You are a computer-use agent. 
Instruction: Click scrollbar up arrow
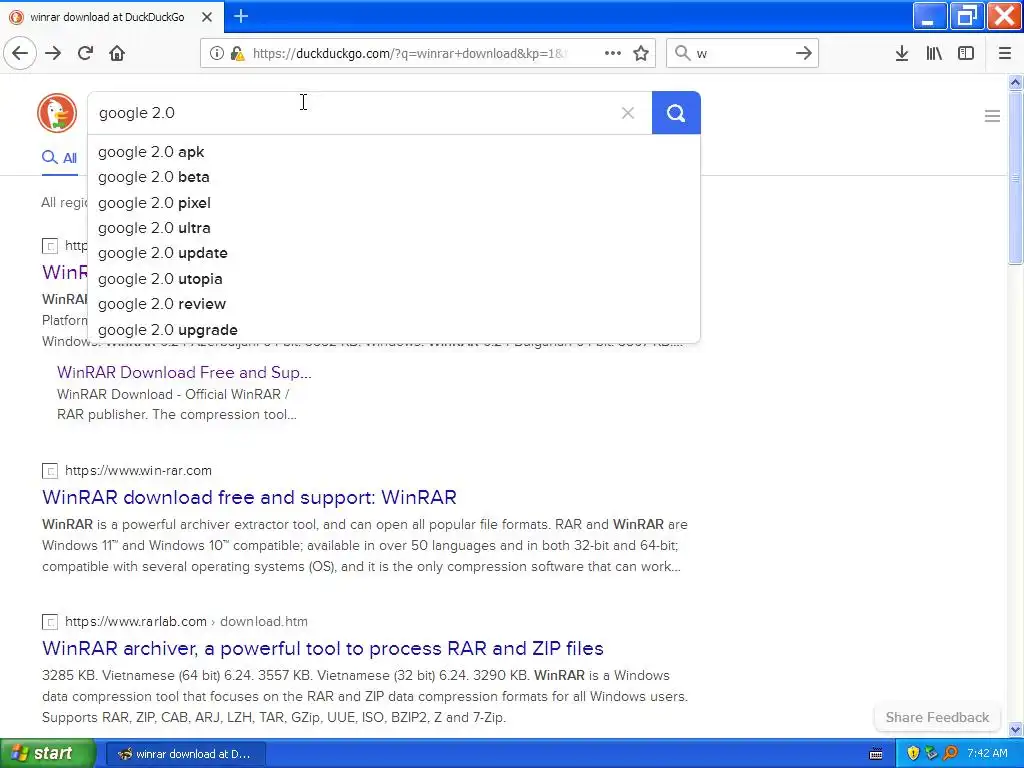[x=1015, y=82]
